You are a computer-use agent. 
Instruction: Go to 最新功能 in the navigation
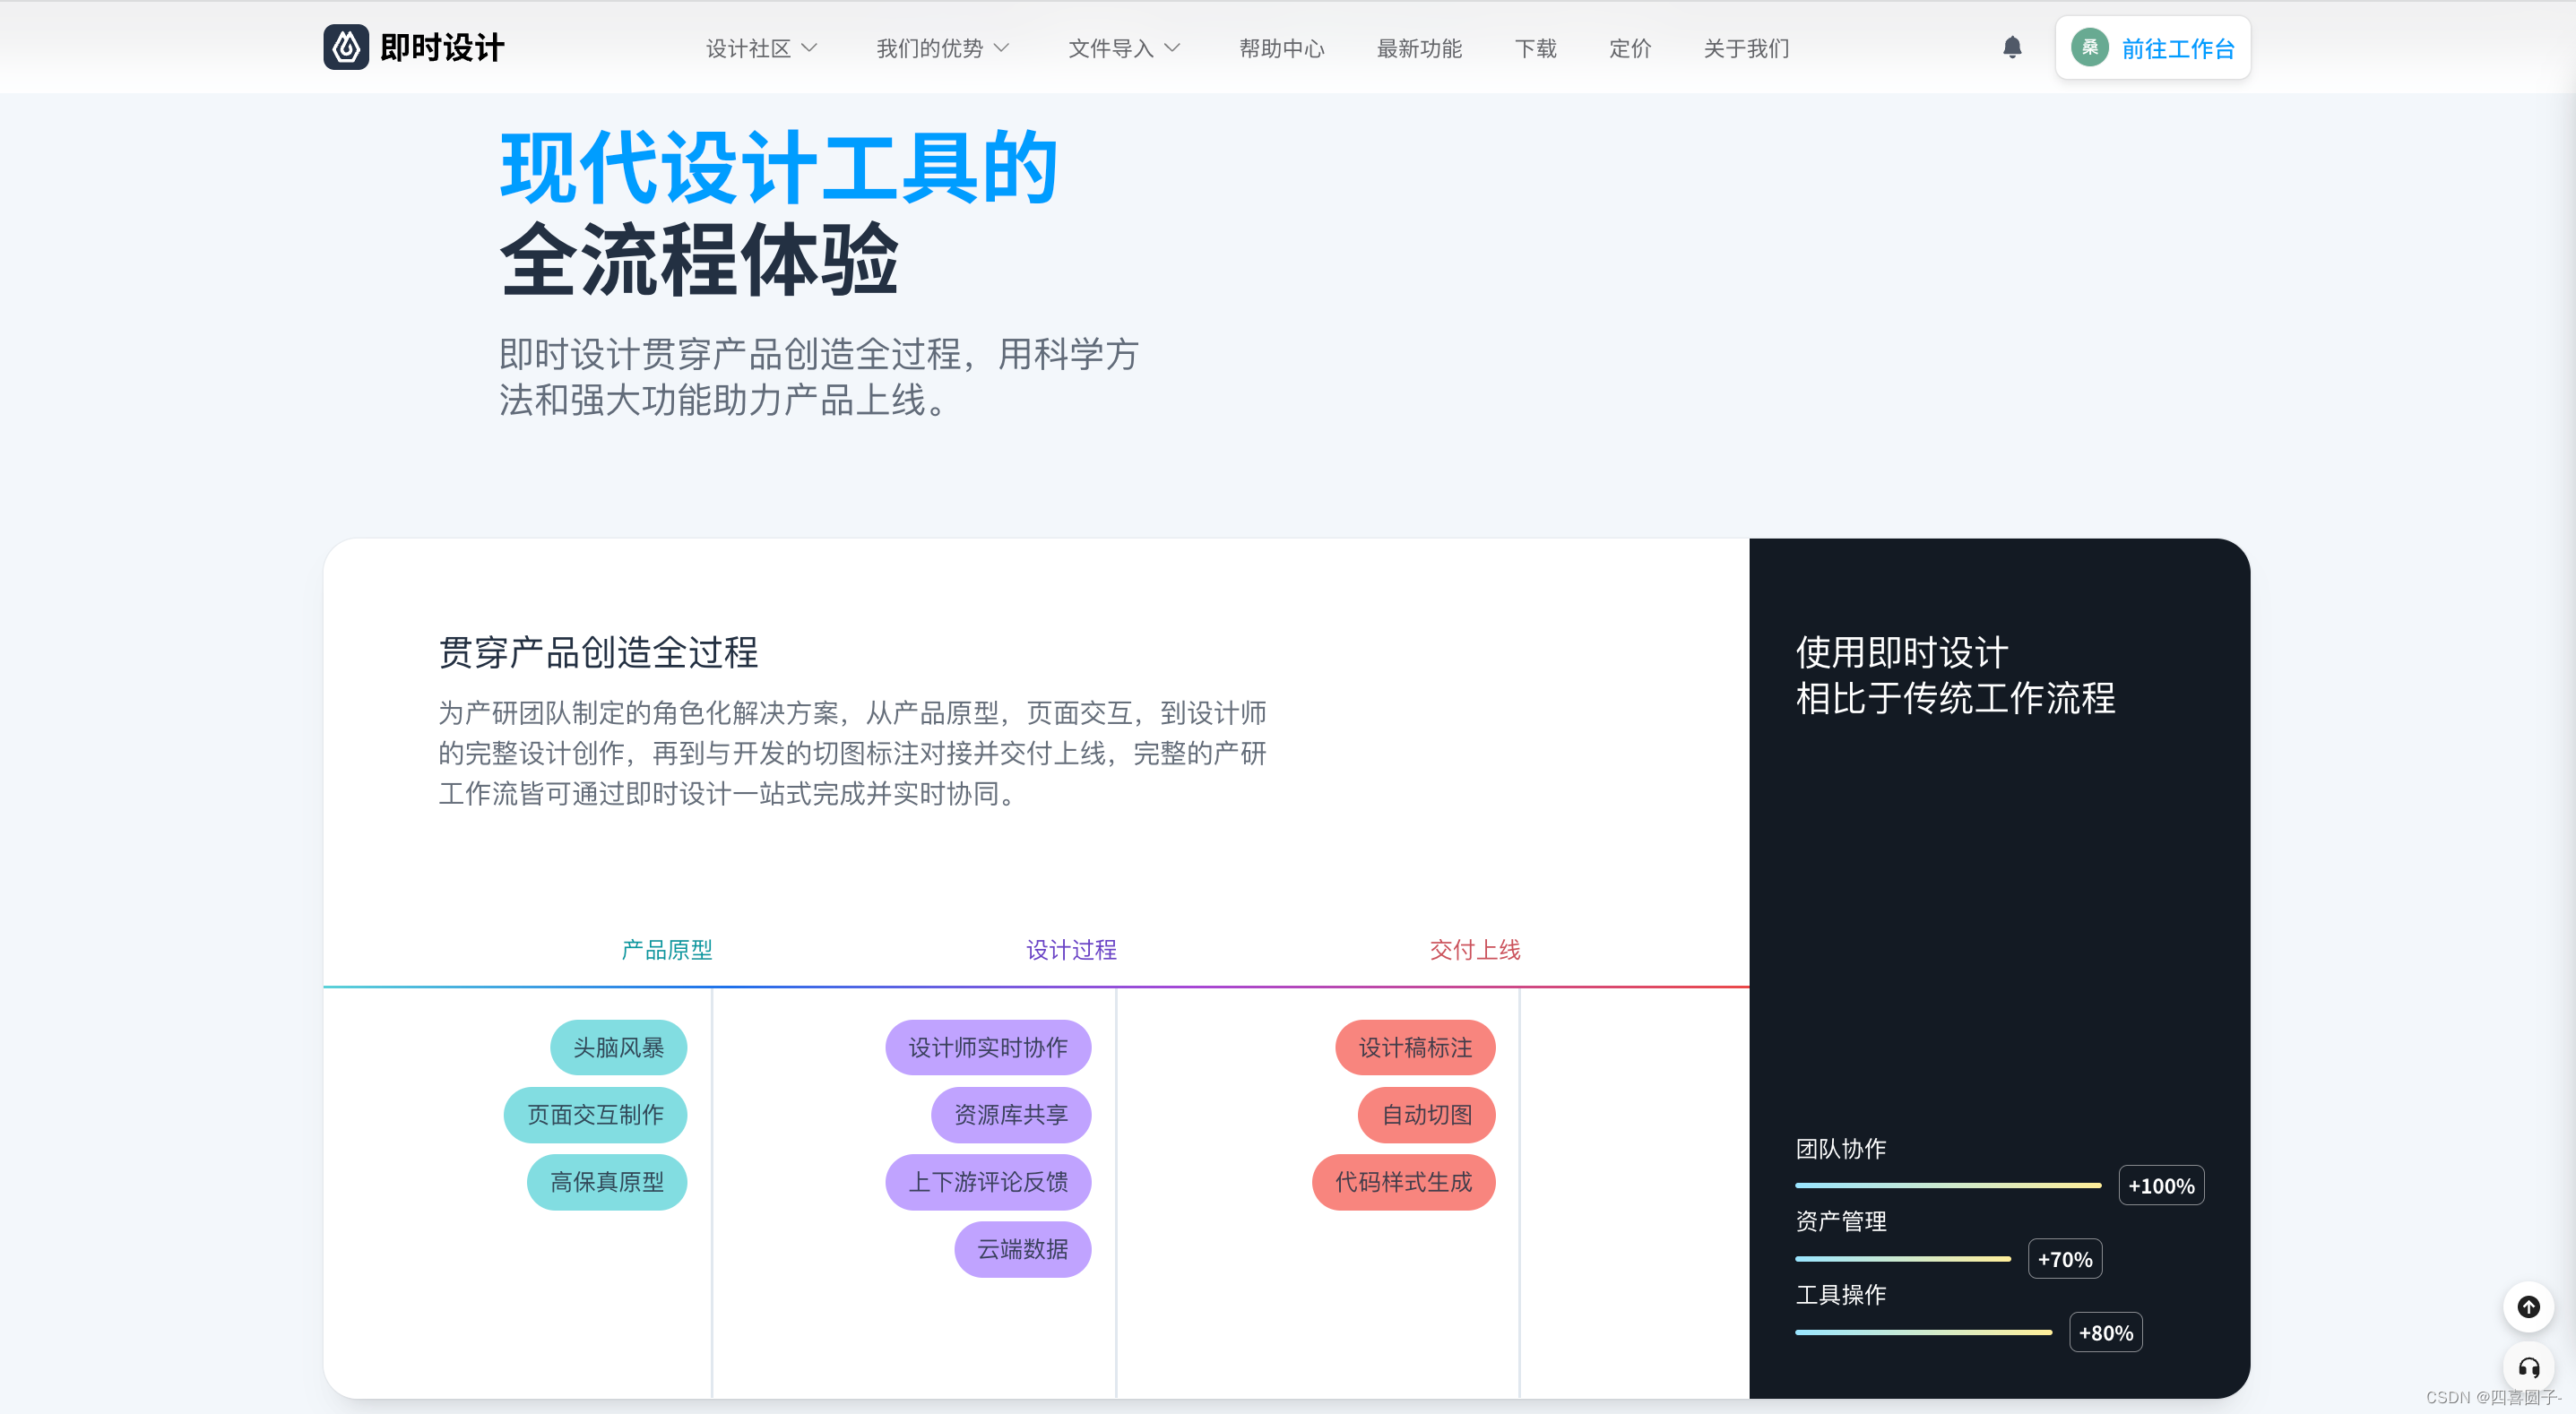pos(1419,48)
